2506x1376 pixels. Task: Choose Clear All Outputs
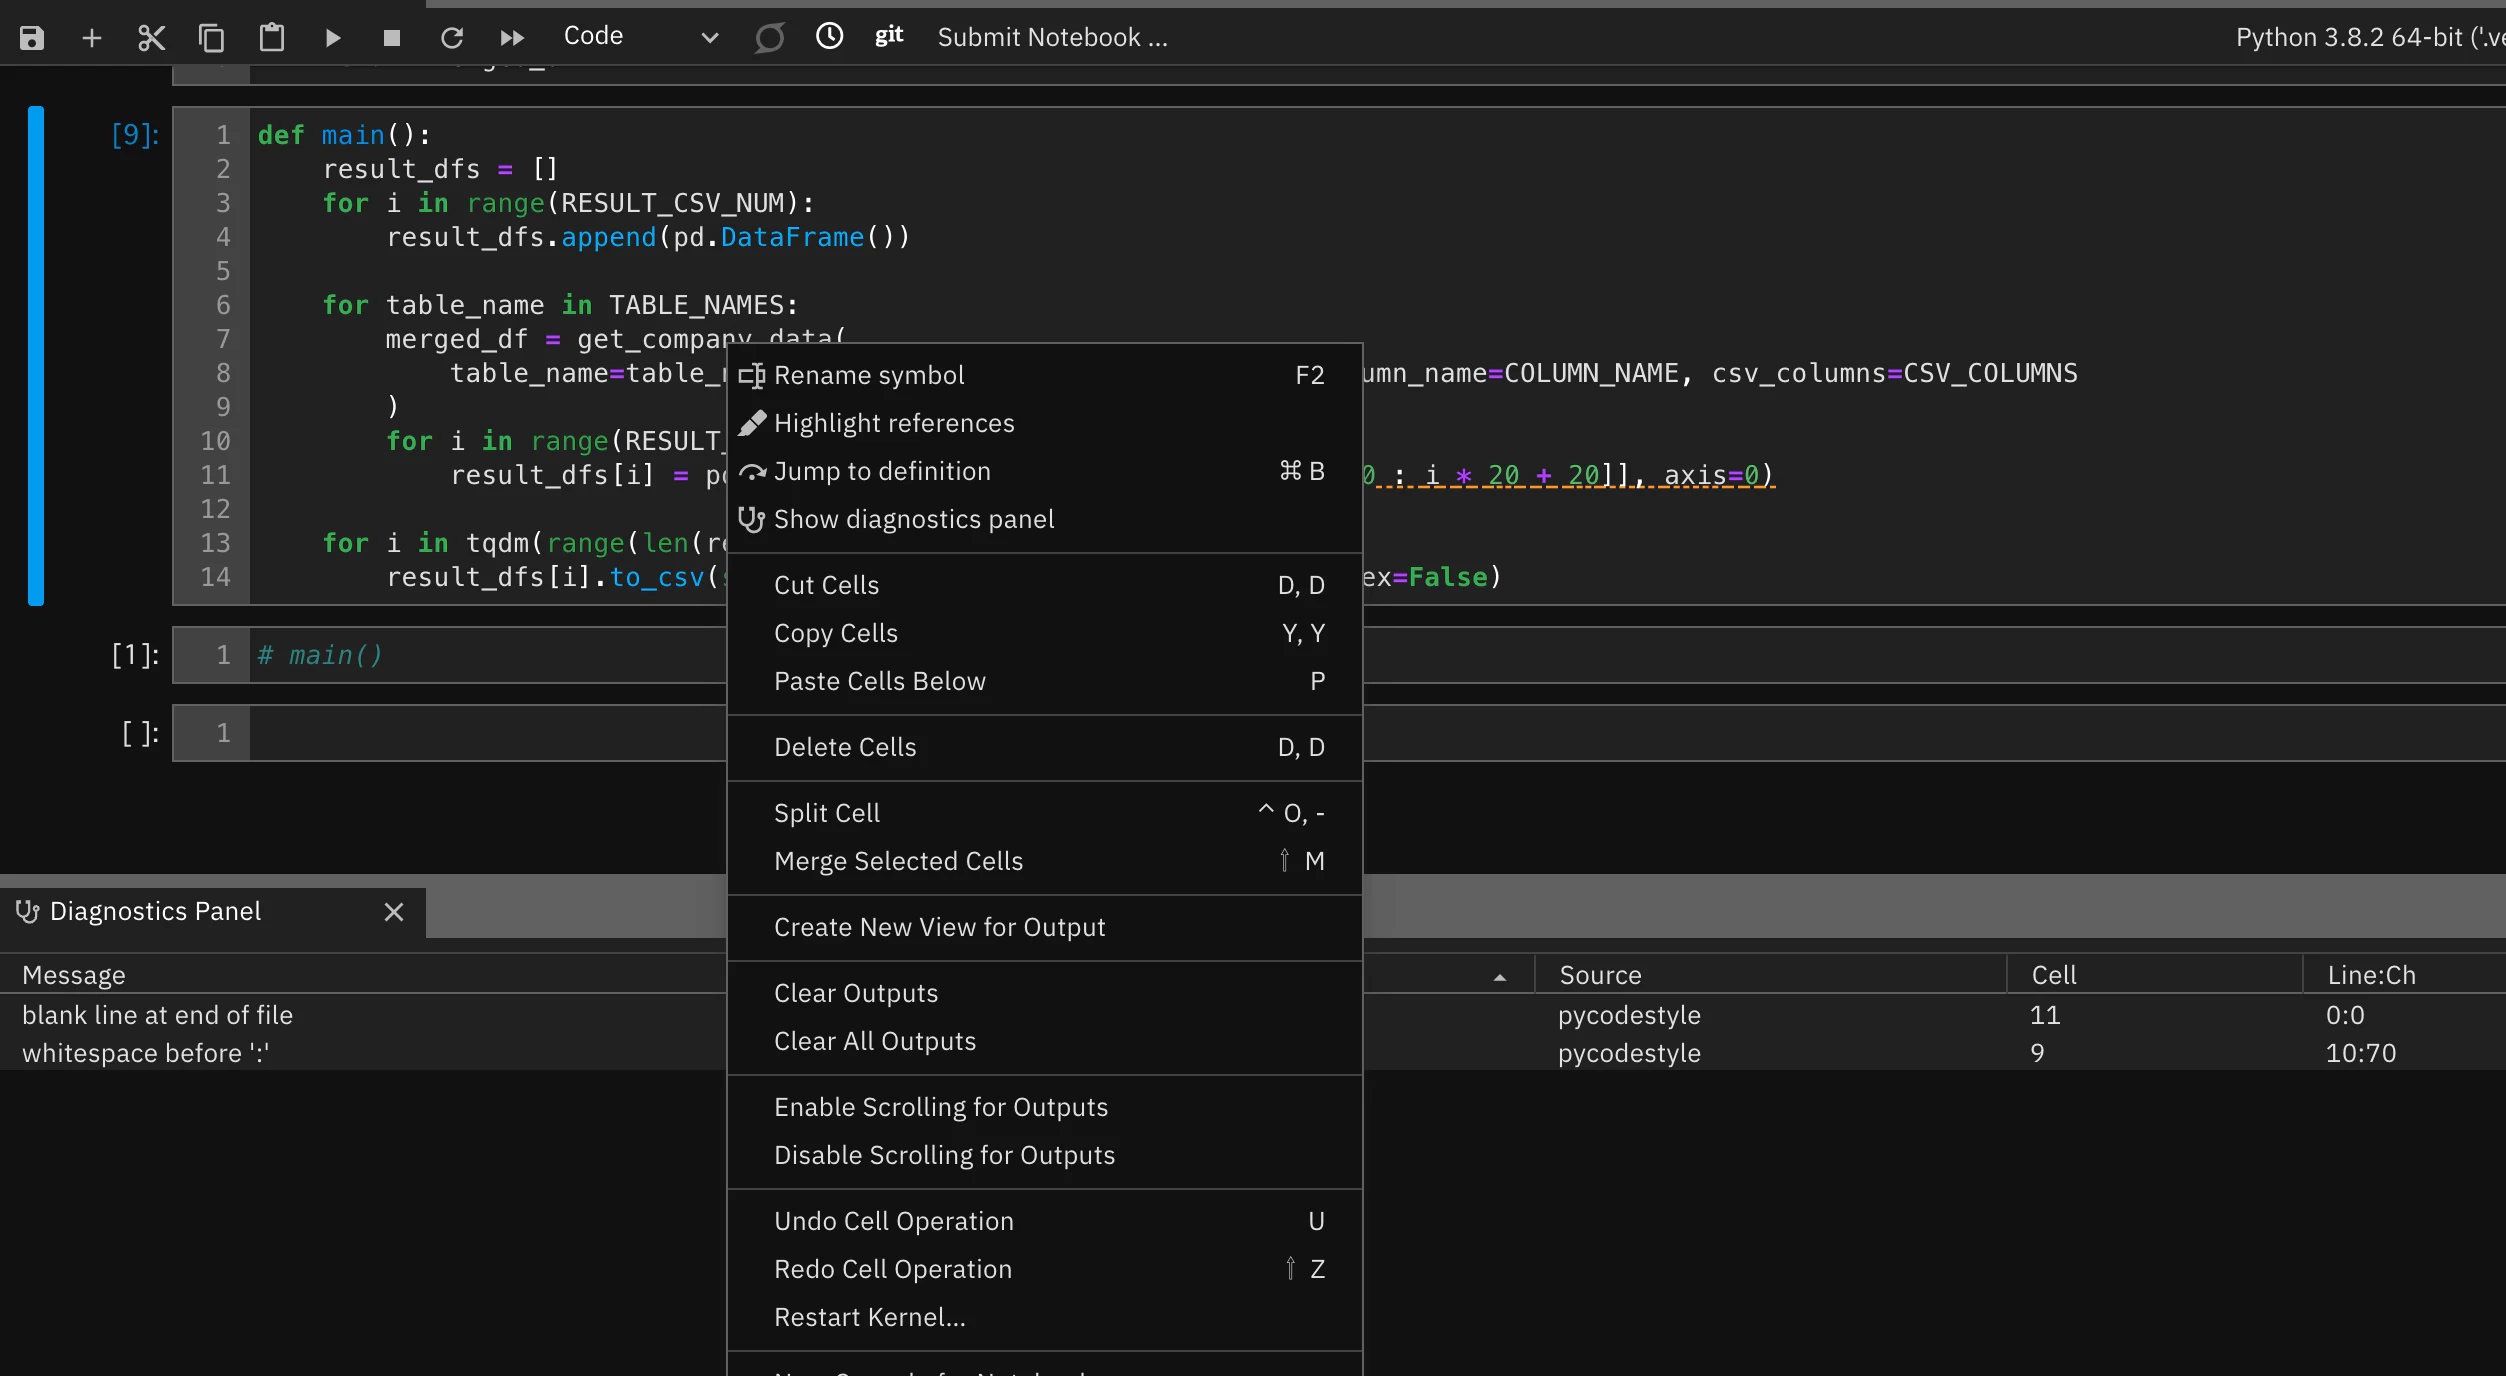point(1045,1041)
